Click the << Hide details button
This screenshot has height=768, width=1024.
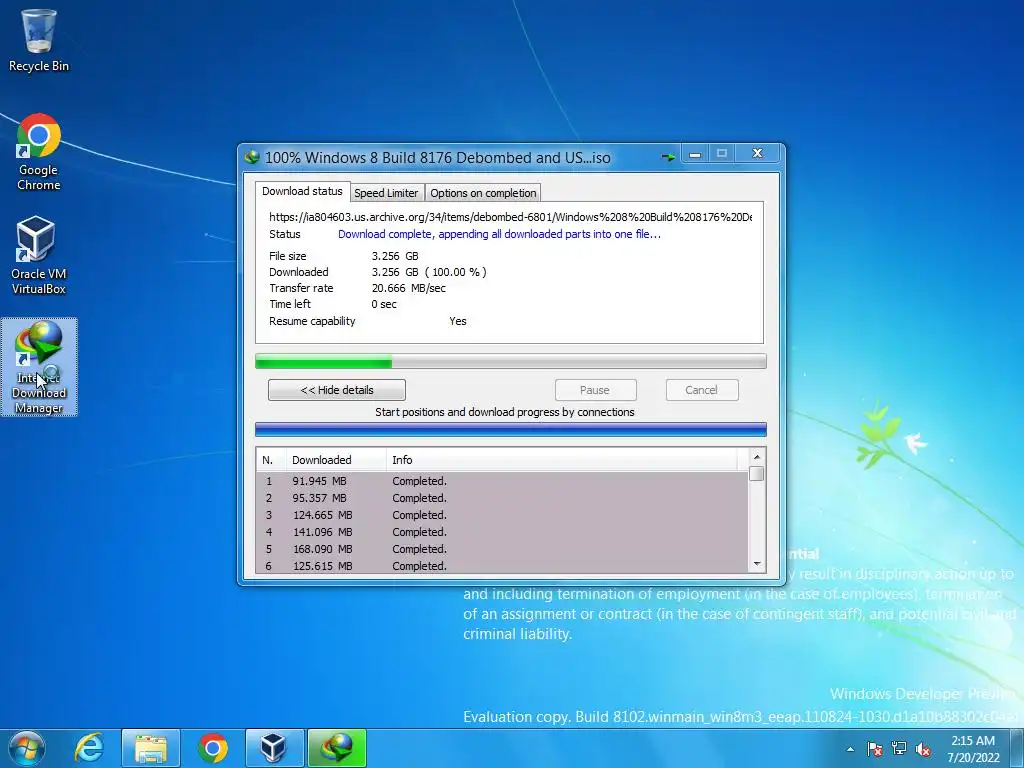(337, 390)
